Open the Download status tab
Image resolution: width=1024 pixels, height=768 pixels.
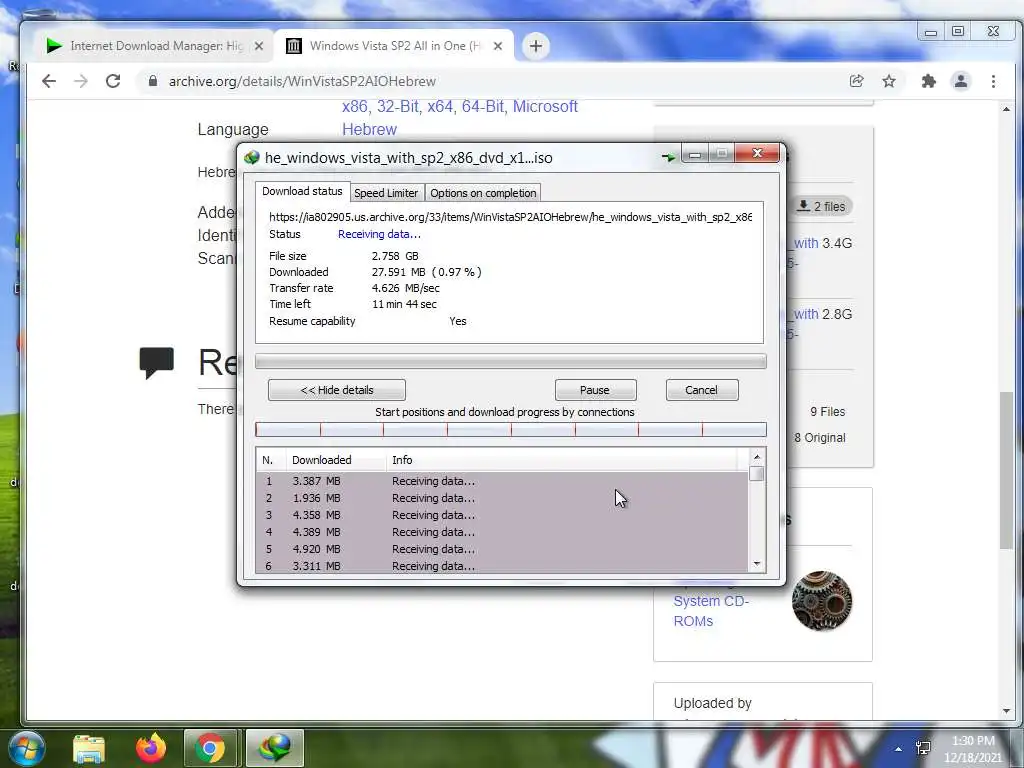pyautogui.click(x=302, y=191)
